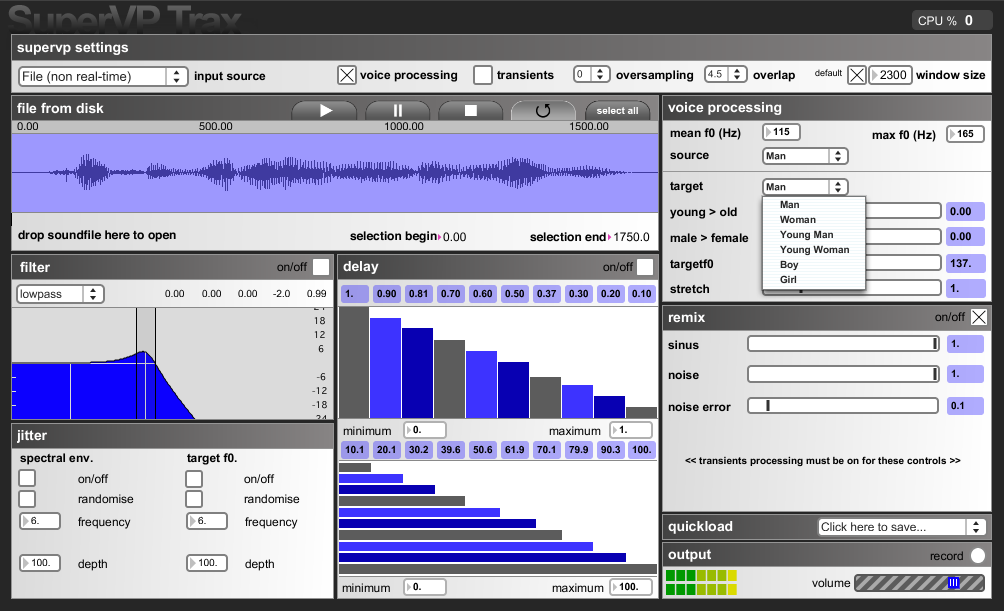
Task: Toggle the filter on/off checkbox
Action: click(321, 267)
